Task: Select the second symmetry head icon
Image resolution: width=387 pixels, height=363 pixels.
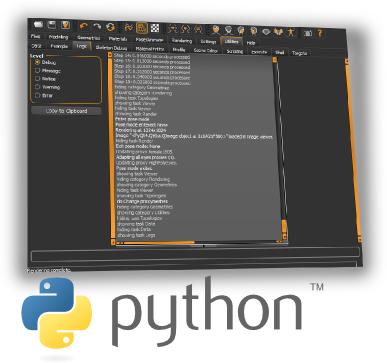Action: click(185, 29)
